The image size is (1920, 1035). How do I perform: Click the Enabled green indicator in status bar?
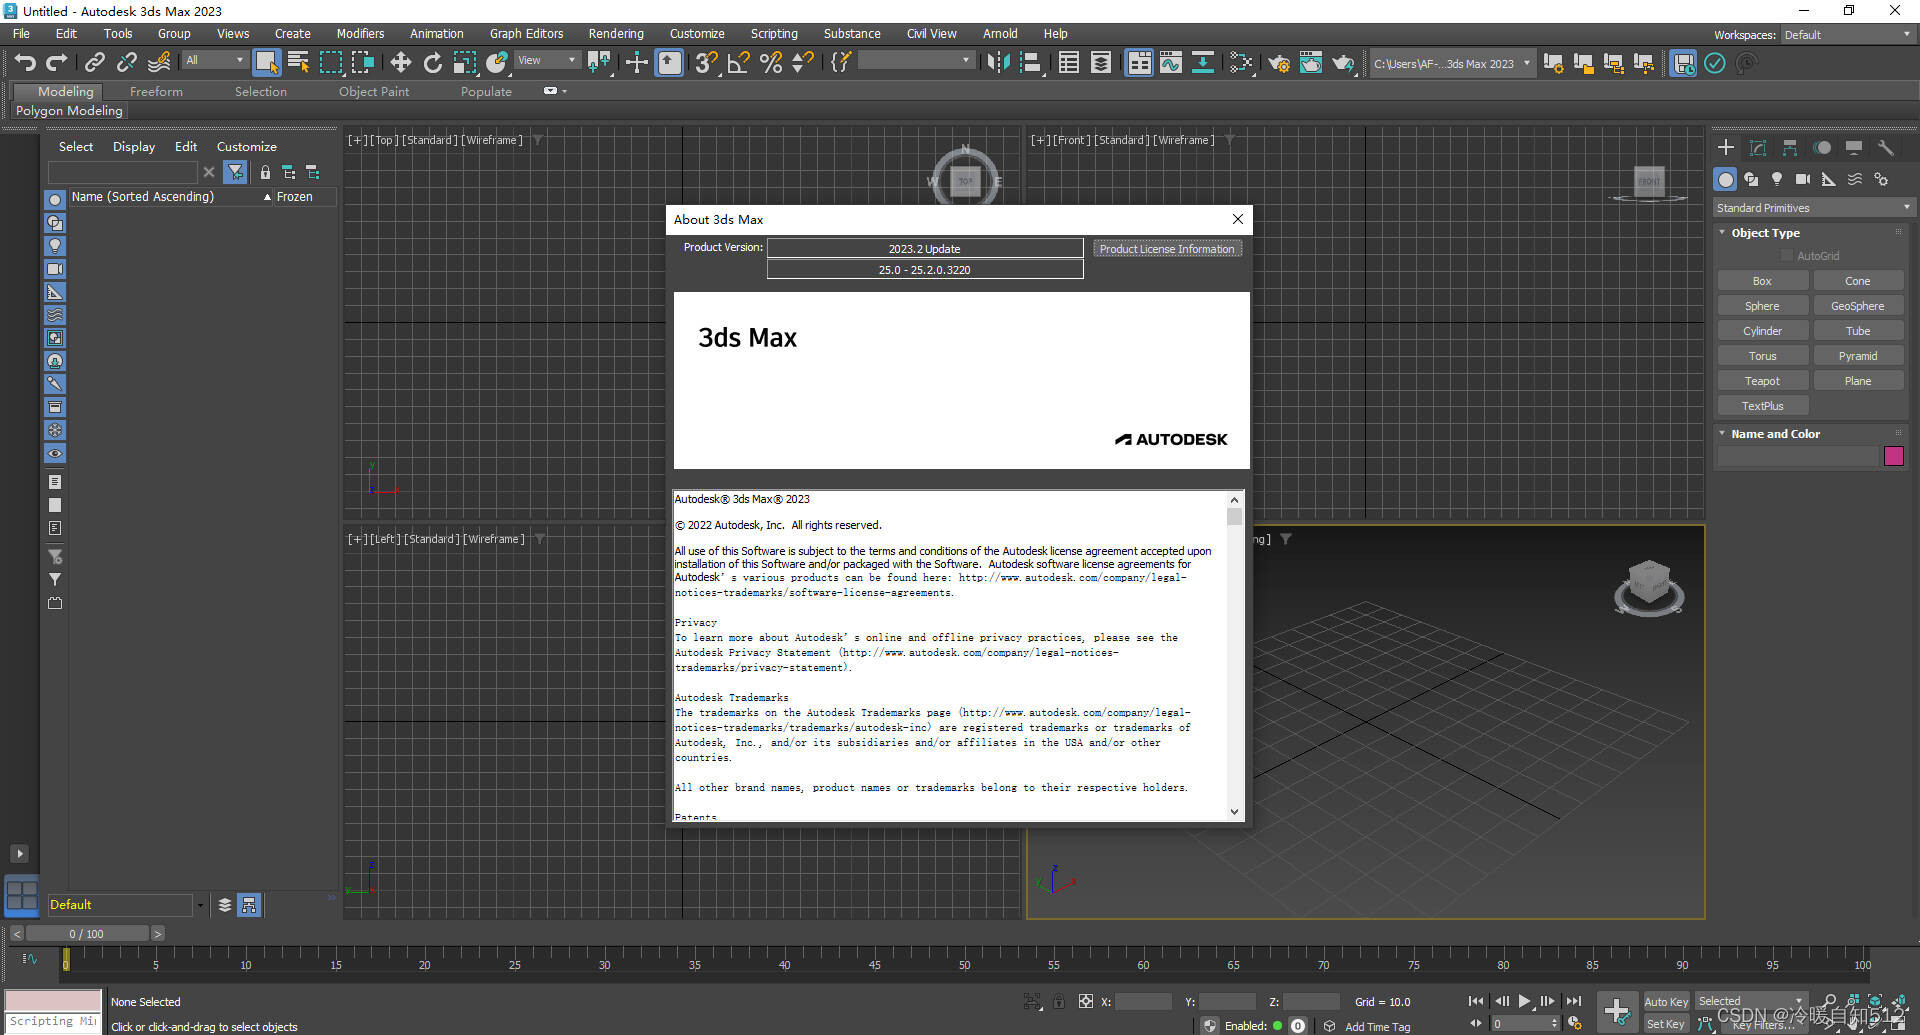[x=1278, y=1026]
